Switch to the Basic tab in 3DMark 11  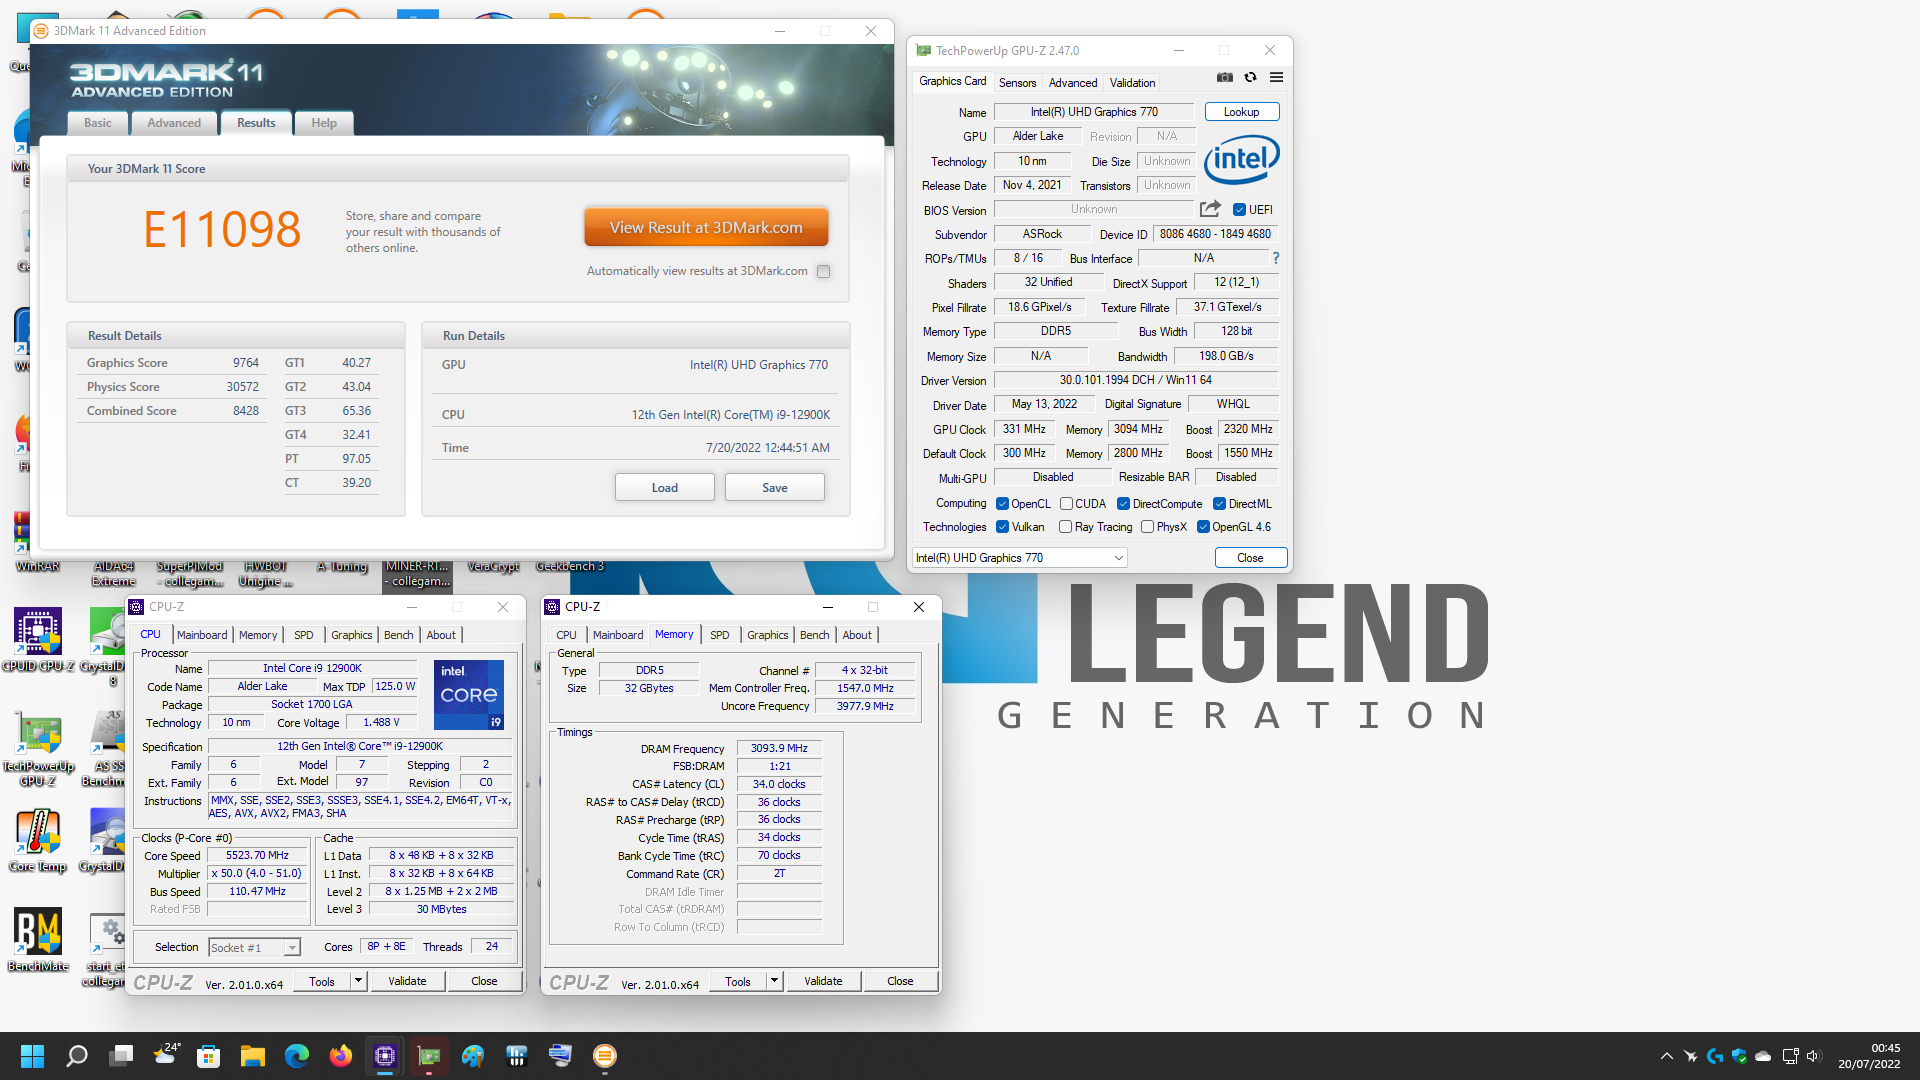[x=98, y=123]
